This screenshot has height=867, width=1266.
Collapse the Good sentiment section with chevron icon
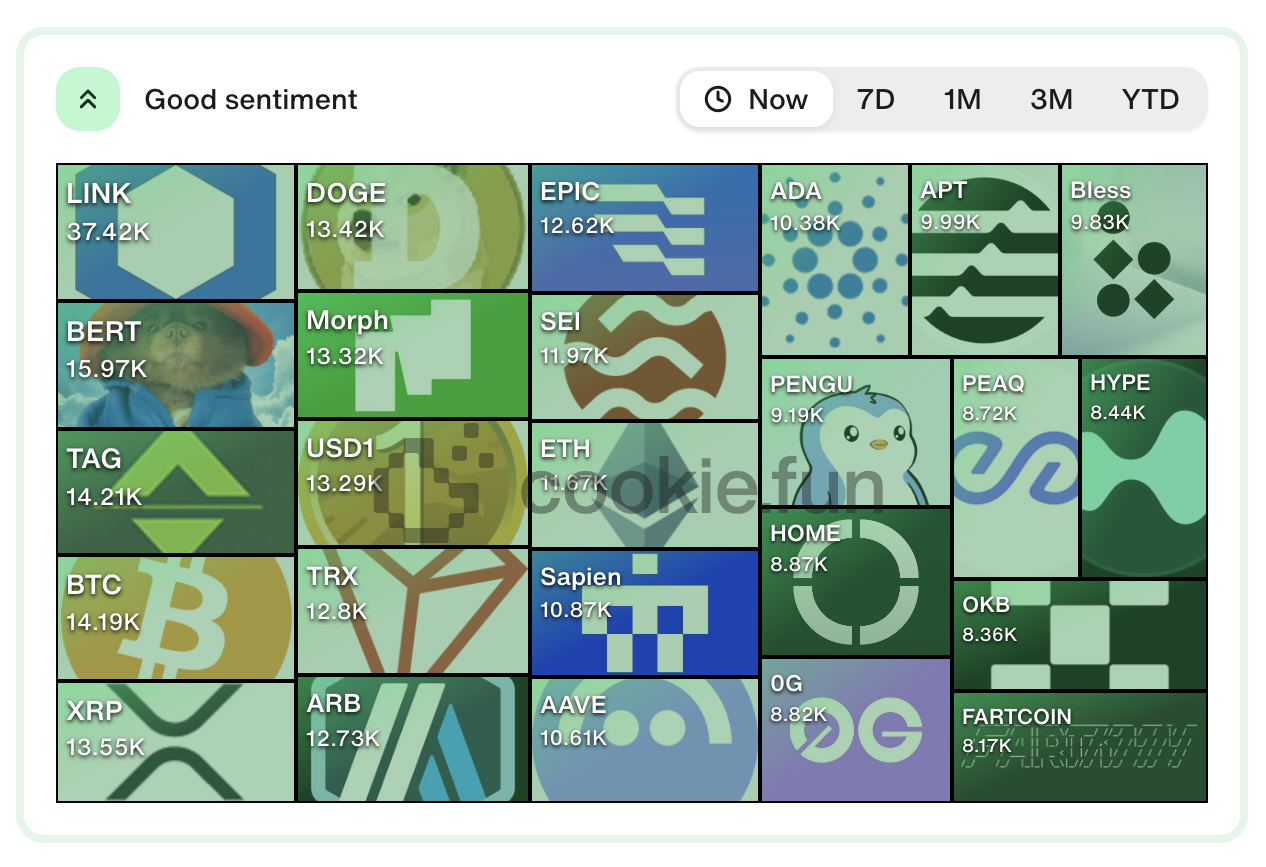(88, 99)
